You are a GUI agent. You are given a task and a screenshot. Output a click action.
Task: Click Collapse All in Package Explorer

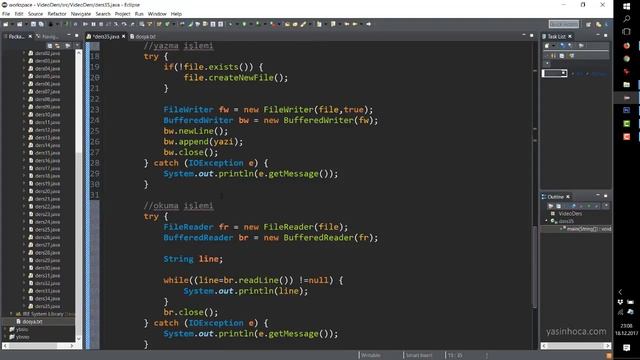tap(50, 46)
